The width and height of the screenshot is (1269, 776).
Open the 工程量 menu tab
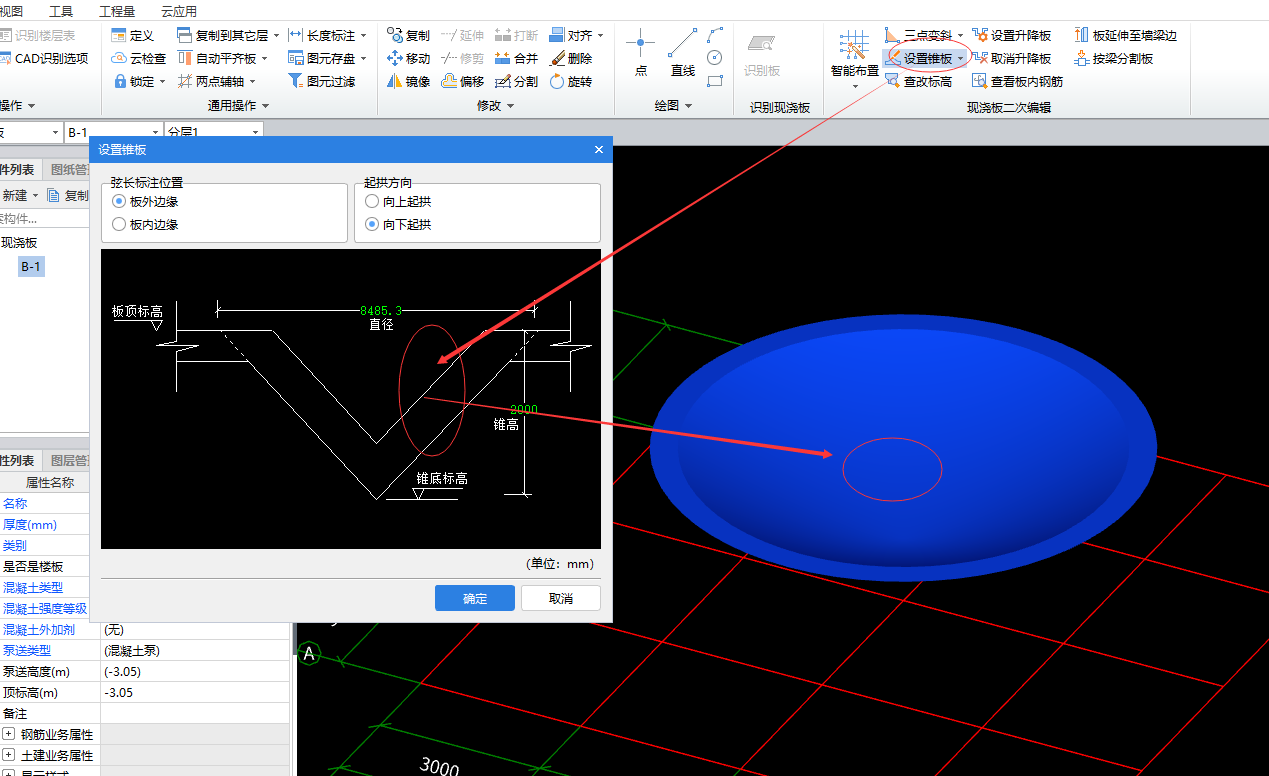[117, 11]
